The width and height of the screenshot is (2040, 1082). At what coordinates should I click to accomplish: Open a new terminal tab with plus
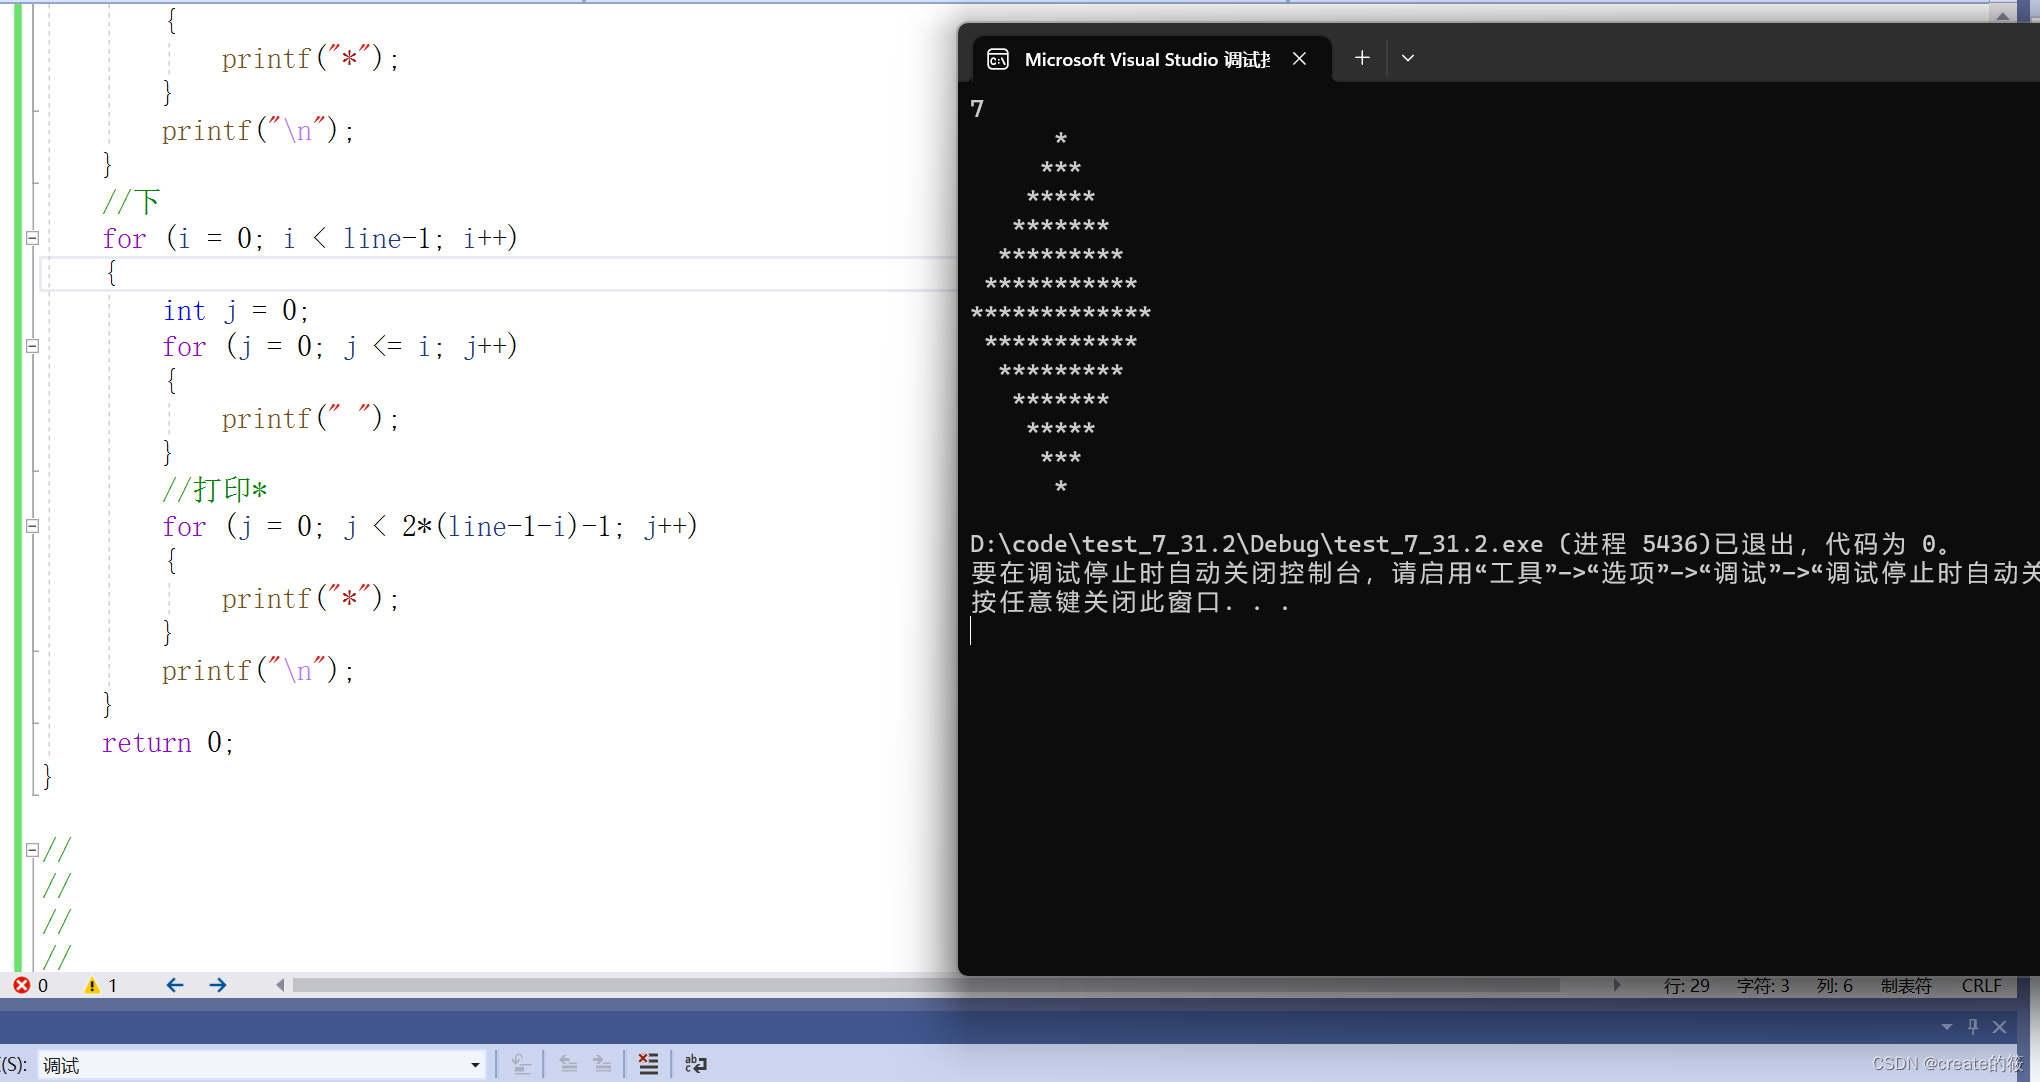pyautogui.click(x=1362, y=58)
